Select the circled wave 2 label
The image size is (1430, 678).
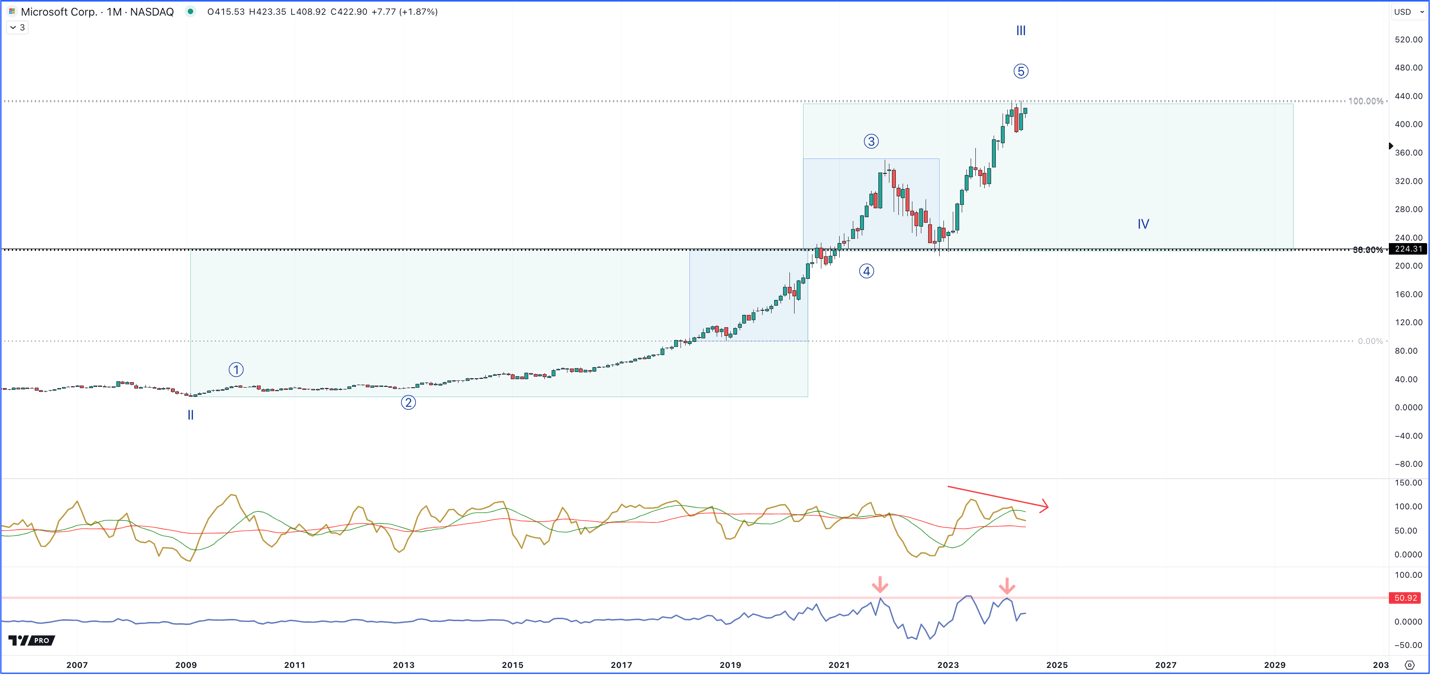[408, 403]
